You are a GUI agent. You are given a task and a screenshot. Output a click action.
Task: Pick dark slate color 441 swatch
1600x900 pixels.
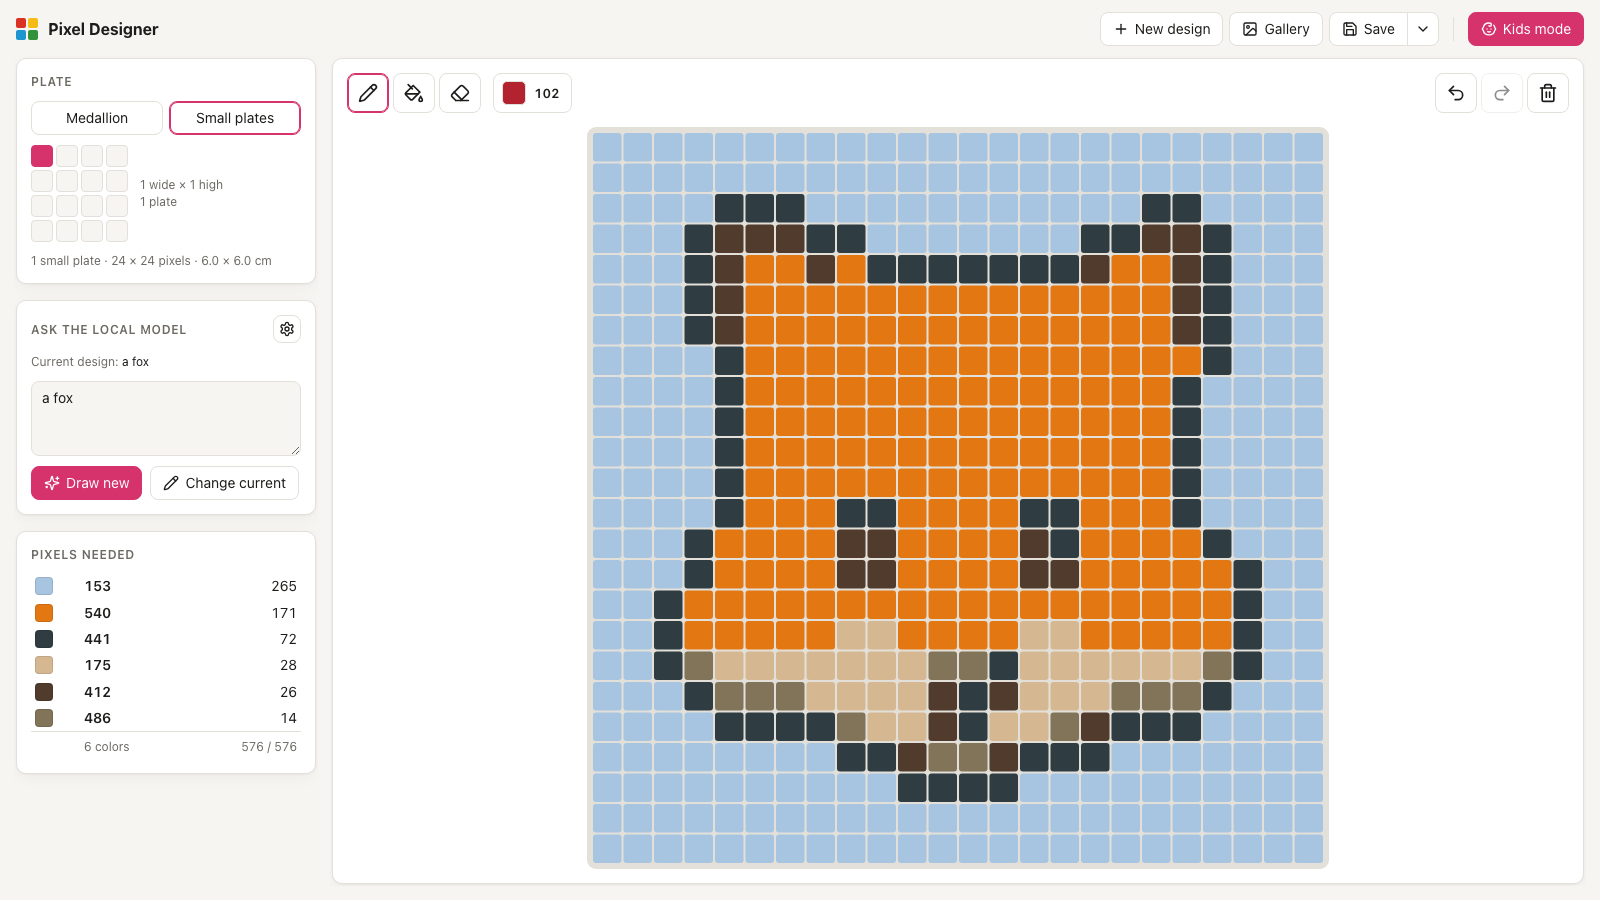tap(44, 639)
